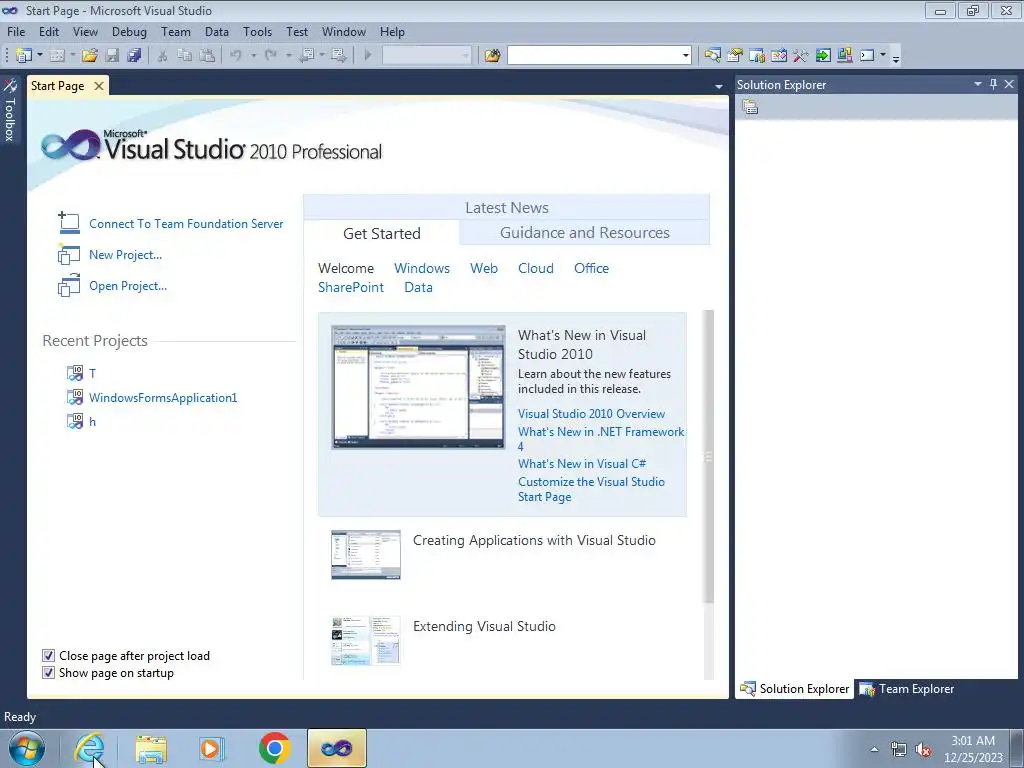
Task: Expand the Redo history dropdown arrow
Action: 288,56
